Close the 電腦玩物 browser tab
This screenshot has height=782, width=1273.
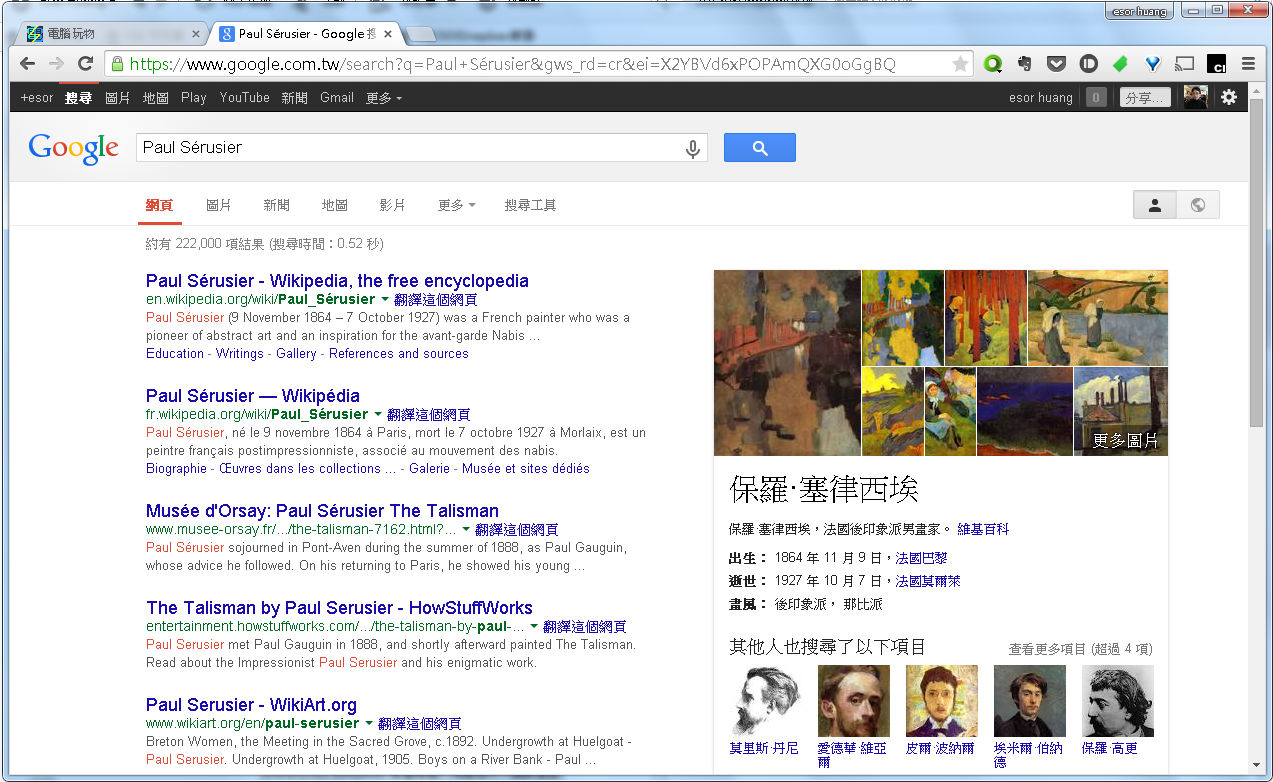click(x=196, y=34)
